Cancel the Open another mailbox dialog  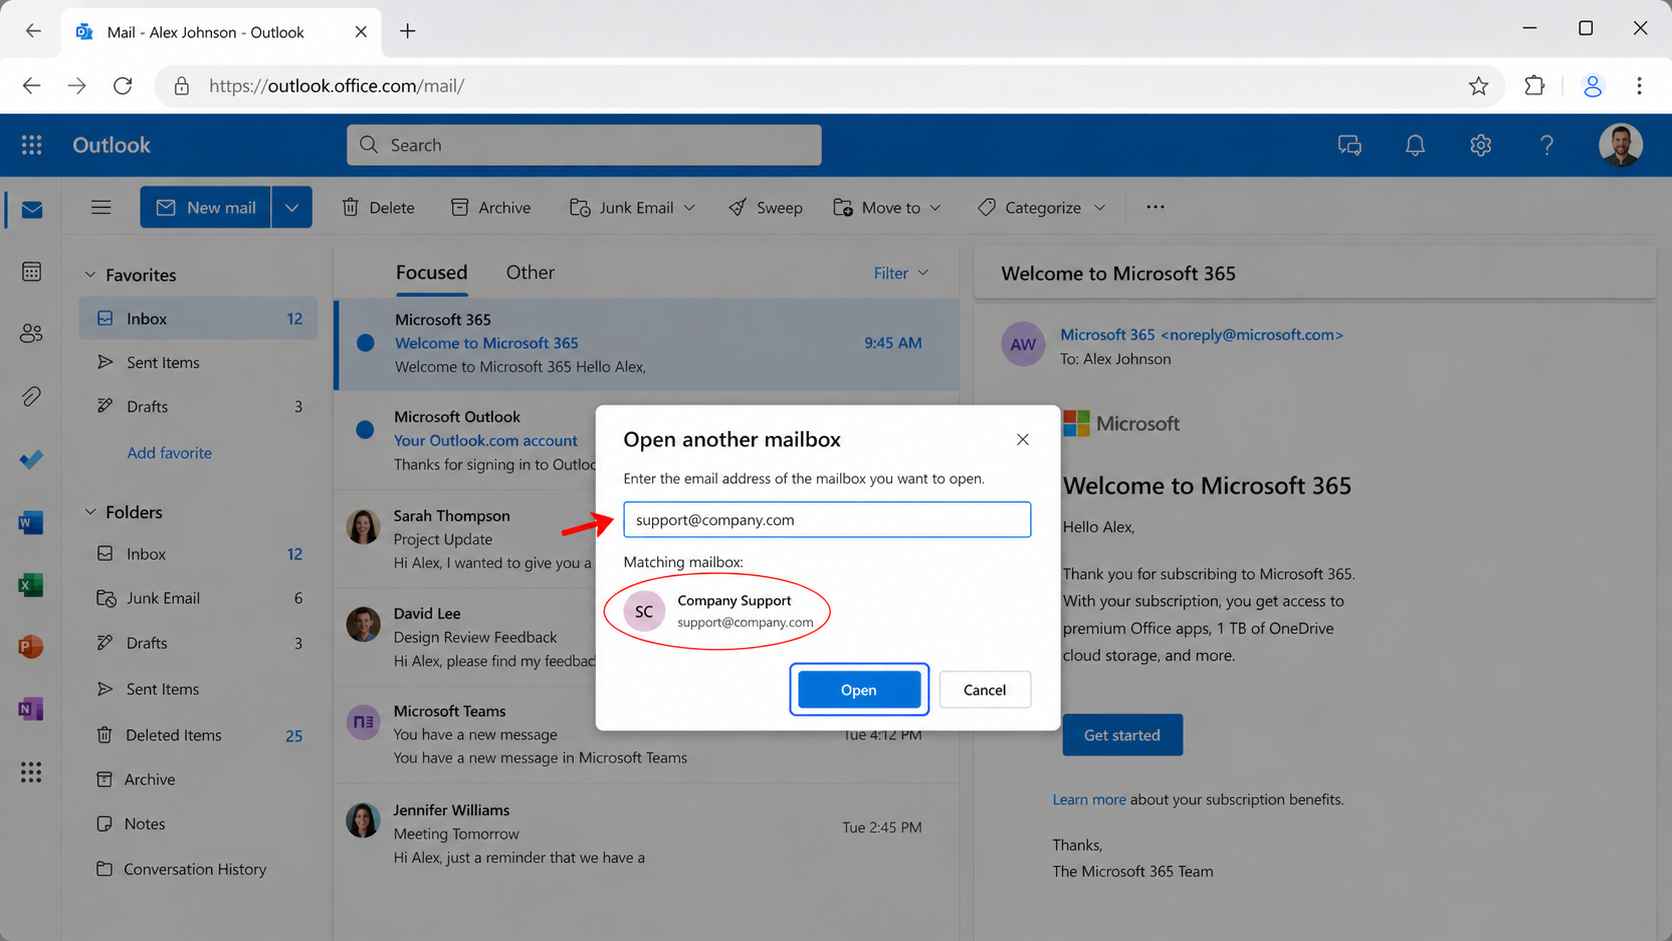[984, 690]
